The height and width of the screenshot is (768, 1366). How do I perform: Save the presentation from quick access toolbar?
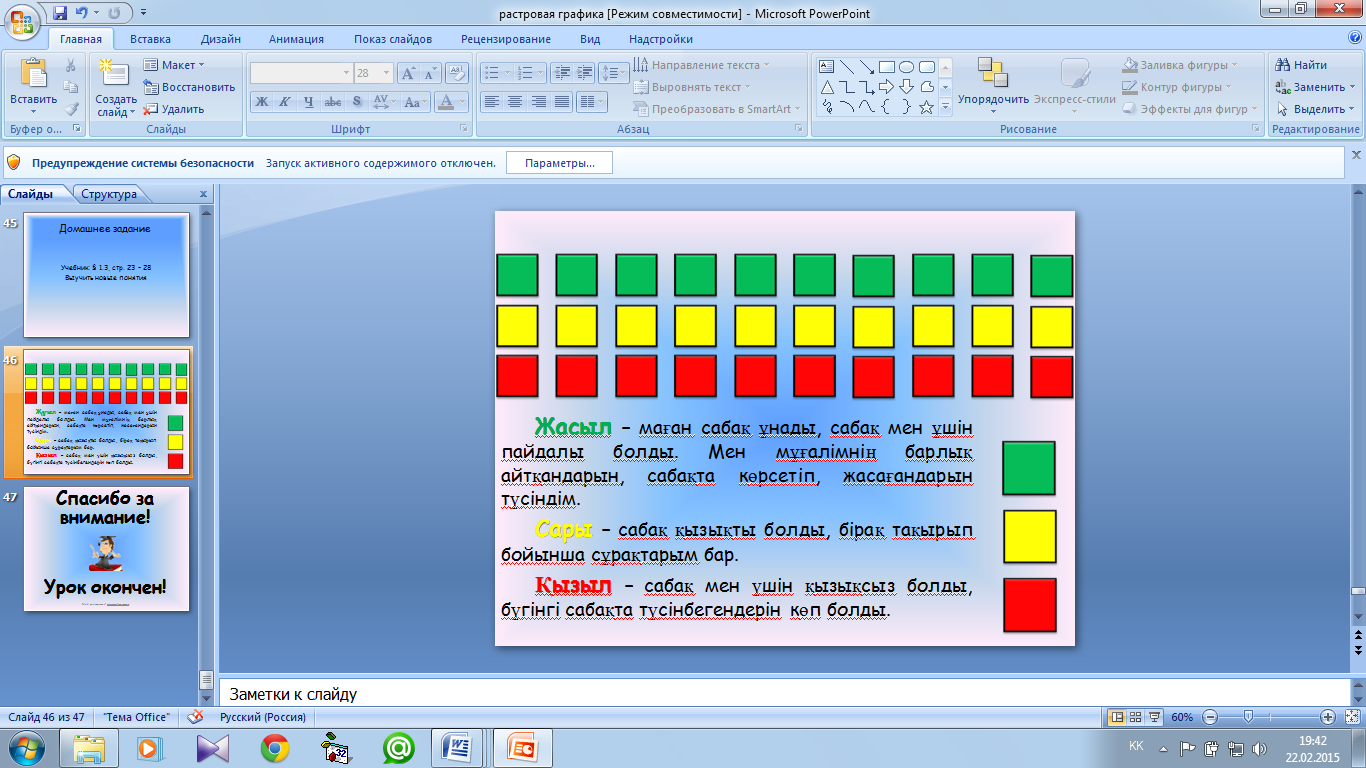(61, 13)
